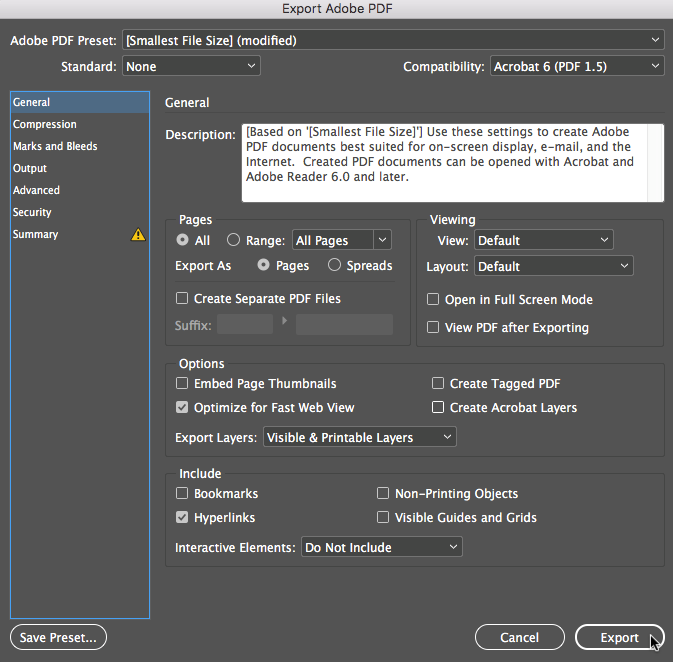Image resolution: width=673 pixels, height=662 pixels.
Task: Toggle Optimize for Fast Web View
Action: 182,408
